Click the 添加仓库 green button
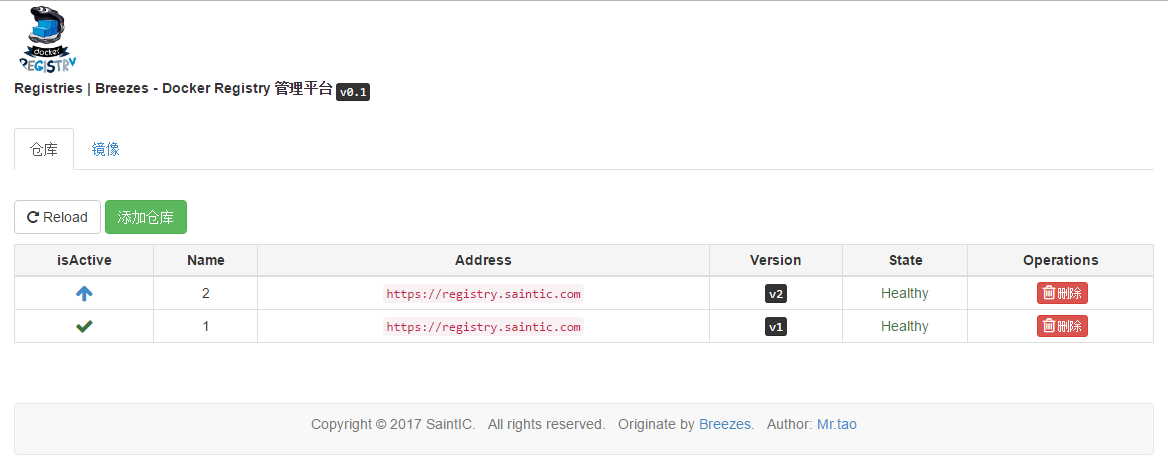Screen dimensions: 1168x470 [145, 217]
